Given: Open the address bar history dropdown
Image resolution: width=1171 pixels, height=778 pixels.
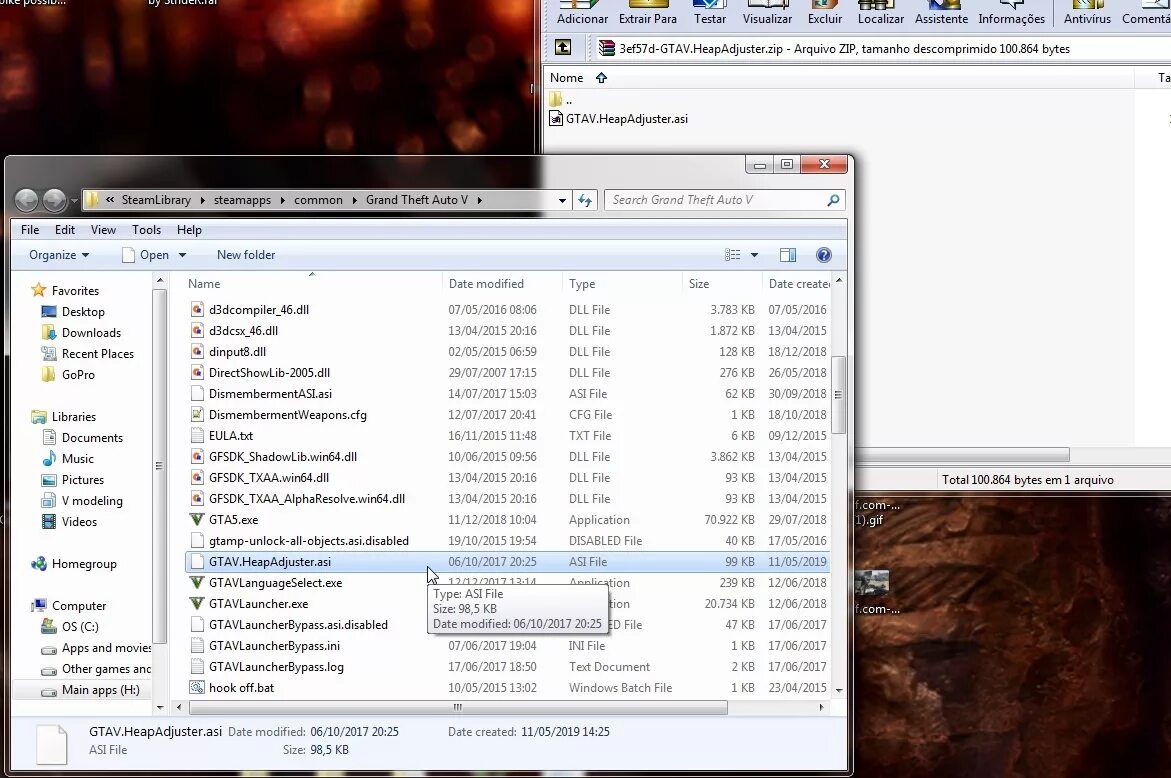Looking at the screenshot, I should pyautogui.click(x=562, y=200).
